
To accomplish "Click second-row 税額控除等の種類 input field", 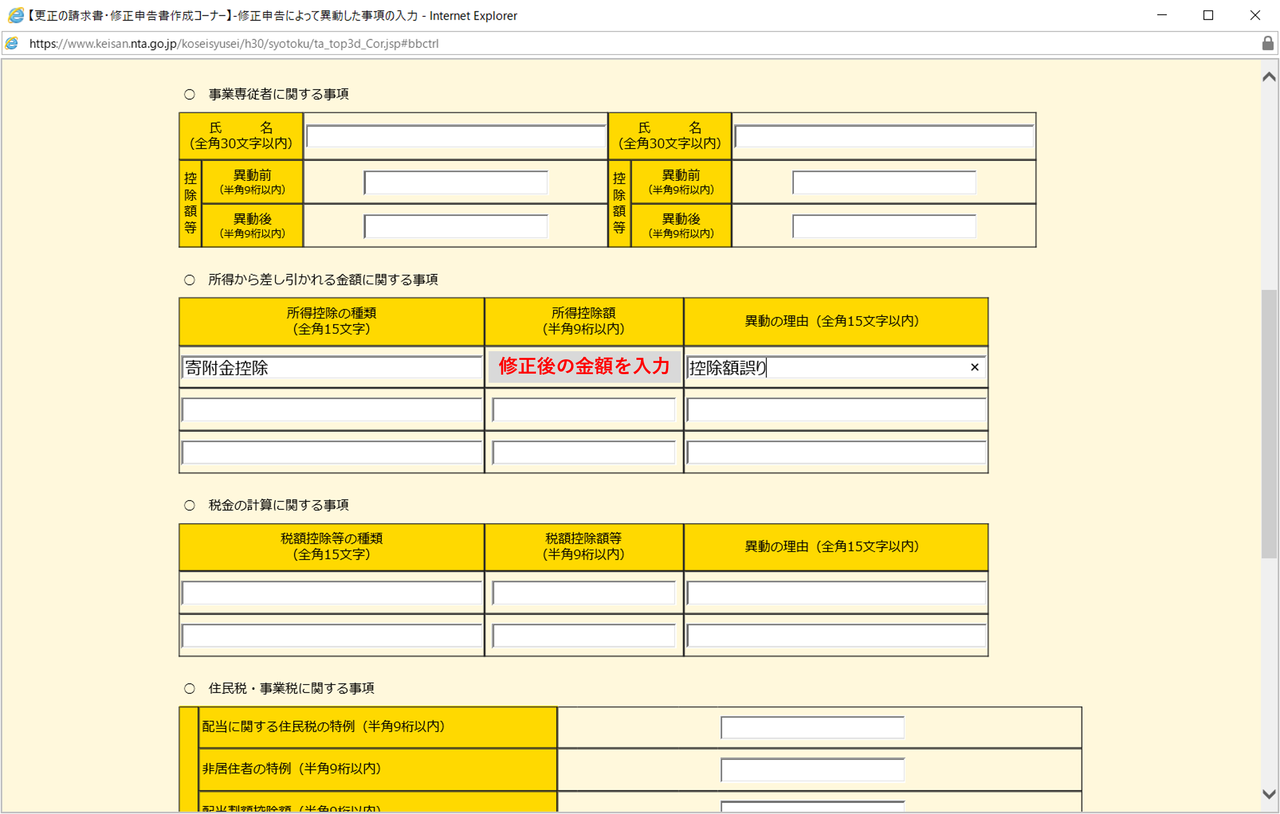I will [332, 636].
